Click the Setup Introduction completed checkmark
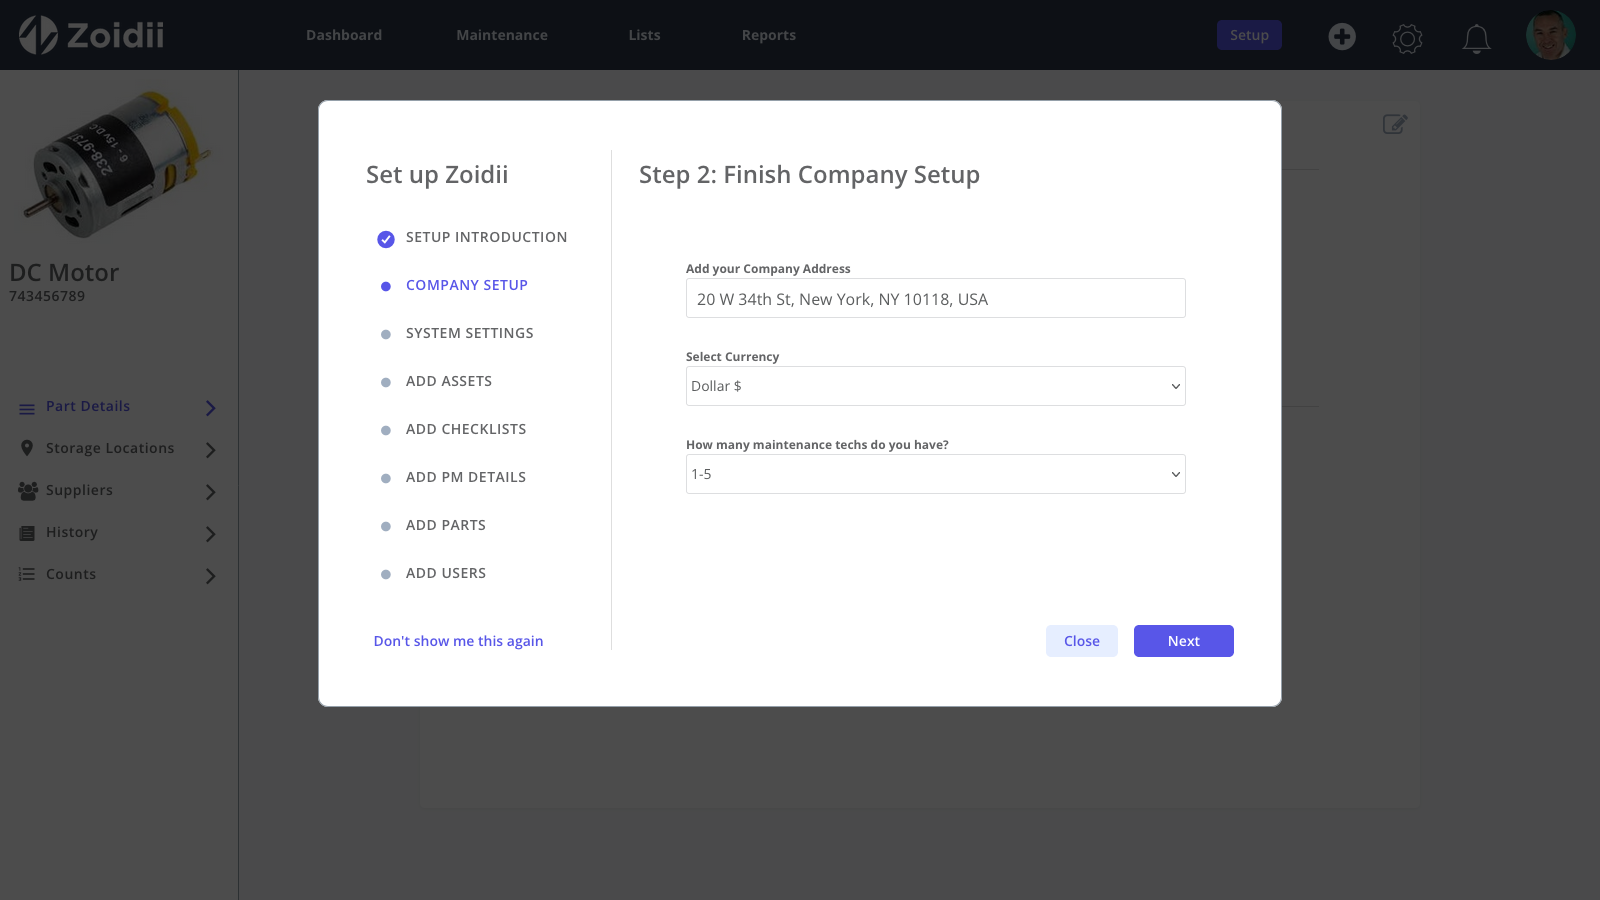1600x900 pixels. coord(386,239)
